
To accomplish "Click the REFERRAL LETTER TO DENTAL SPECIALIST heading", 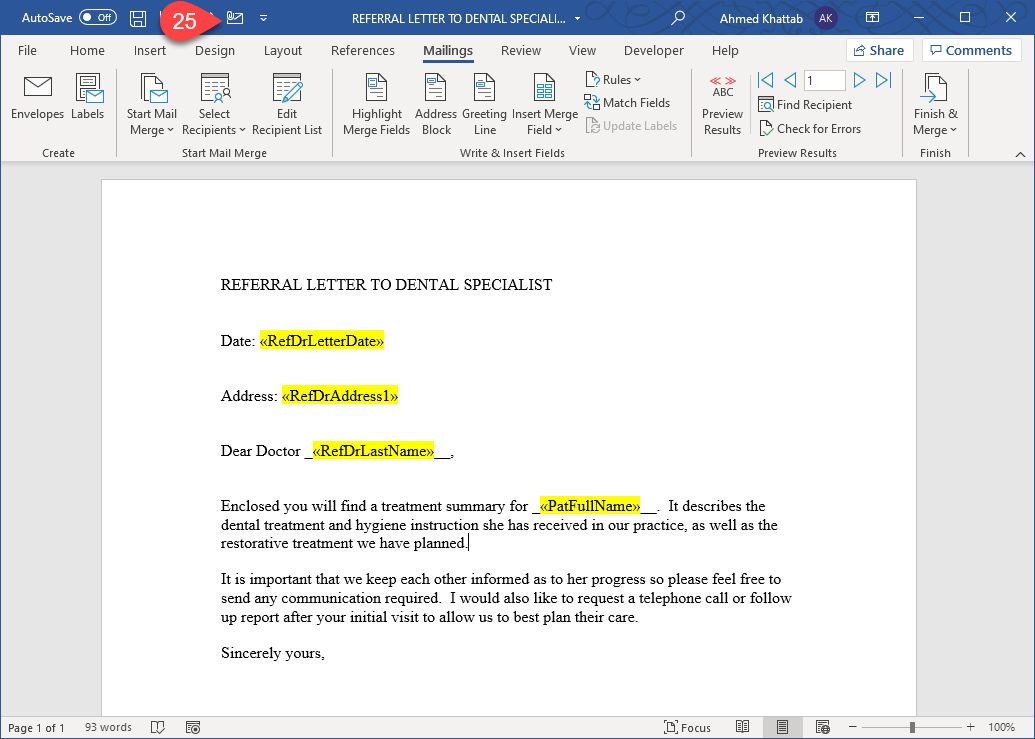I will (386, 285).
